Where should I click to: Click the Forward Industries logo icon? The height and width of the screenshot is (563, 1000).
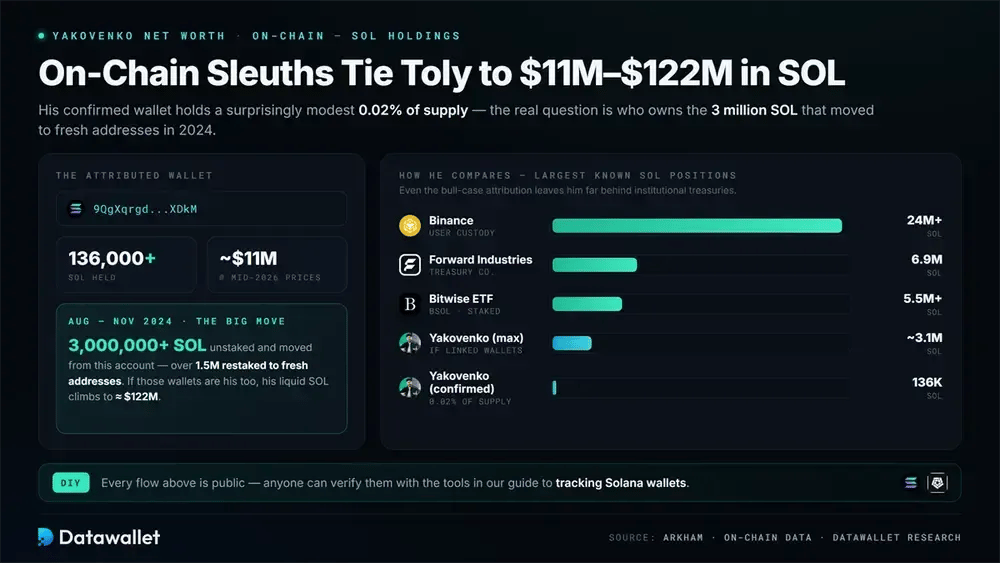pos(410,265)
